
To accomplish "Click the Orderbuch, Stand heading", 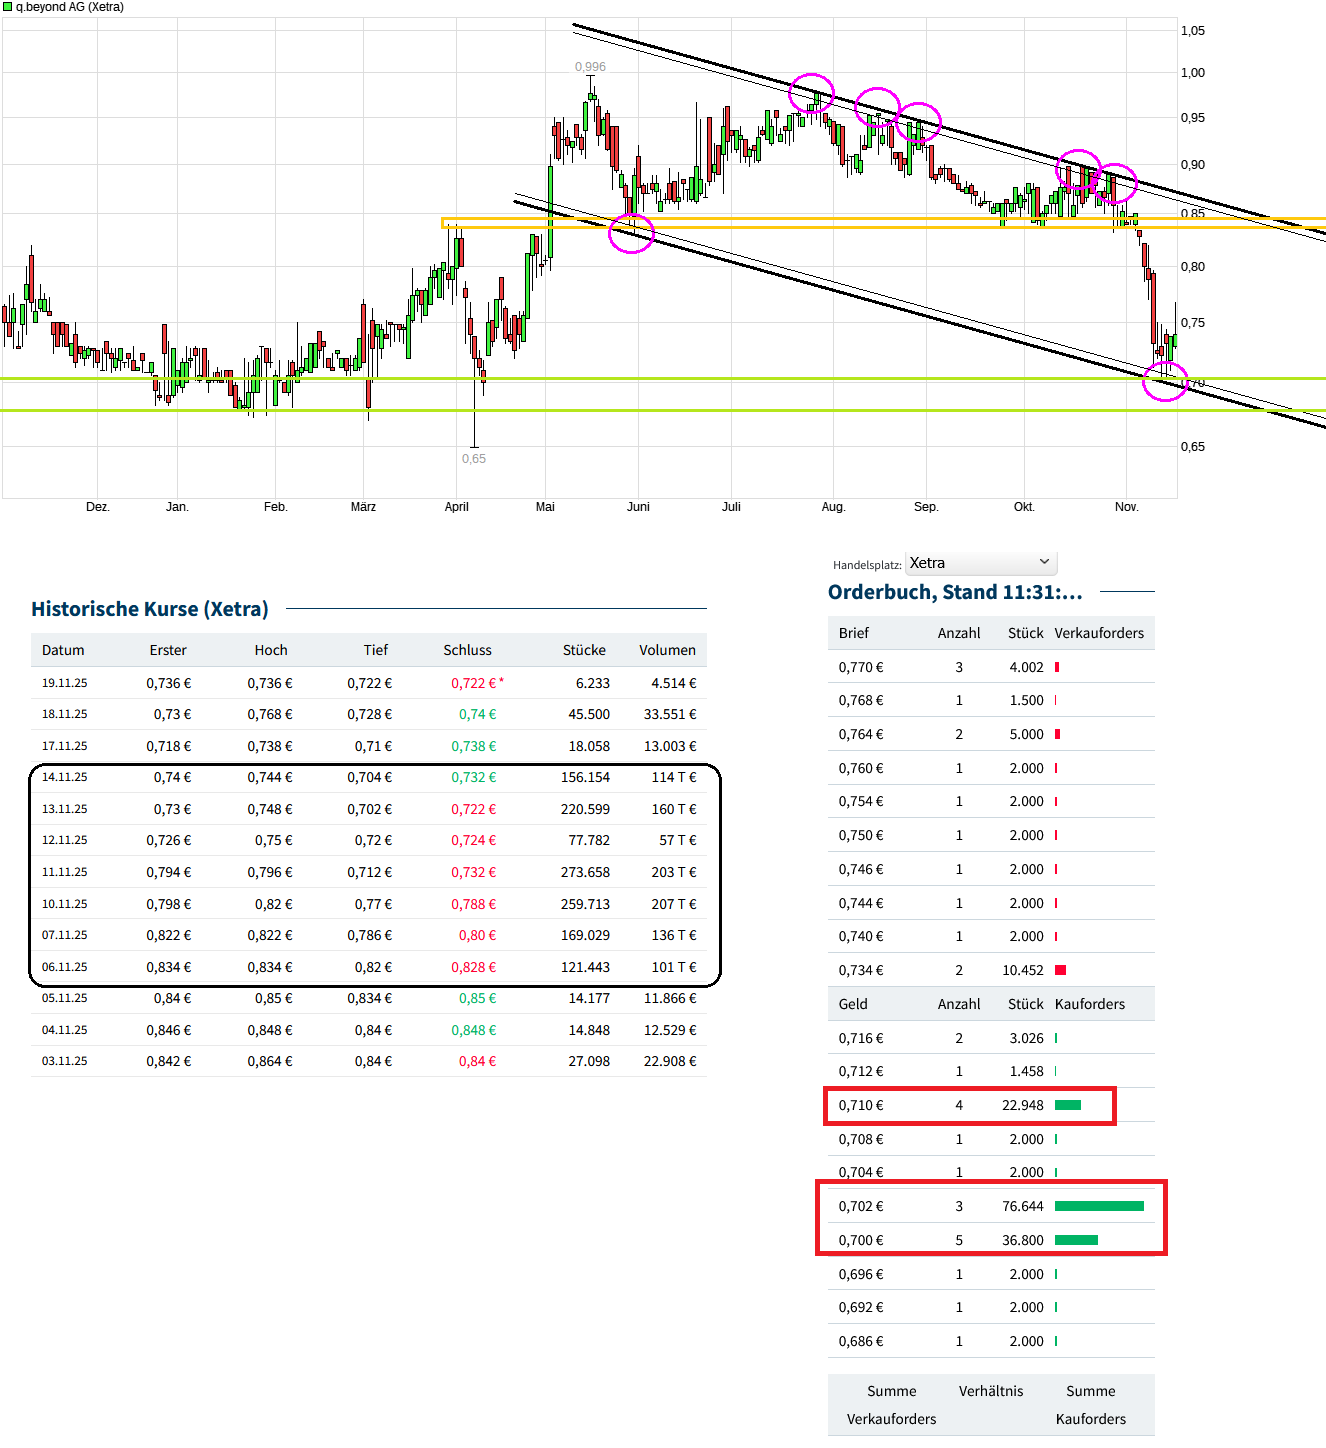I will click(x=954, y=592).
